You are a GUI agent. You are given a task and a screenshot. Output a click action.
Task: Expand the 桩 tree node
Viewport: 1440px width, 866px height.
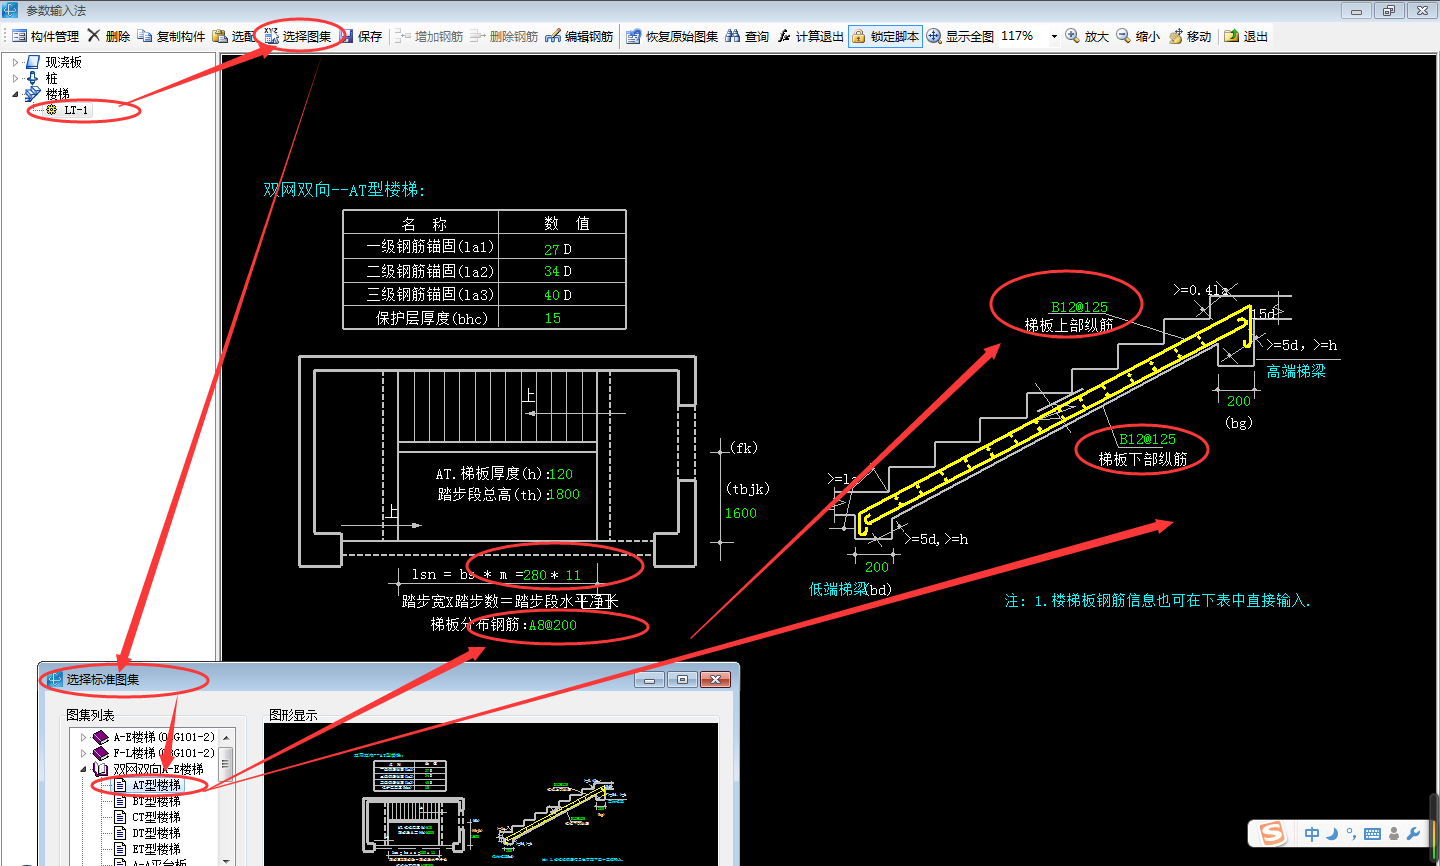pyautogui.click(x=15, y=78)
